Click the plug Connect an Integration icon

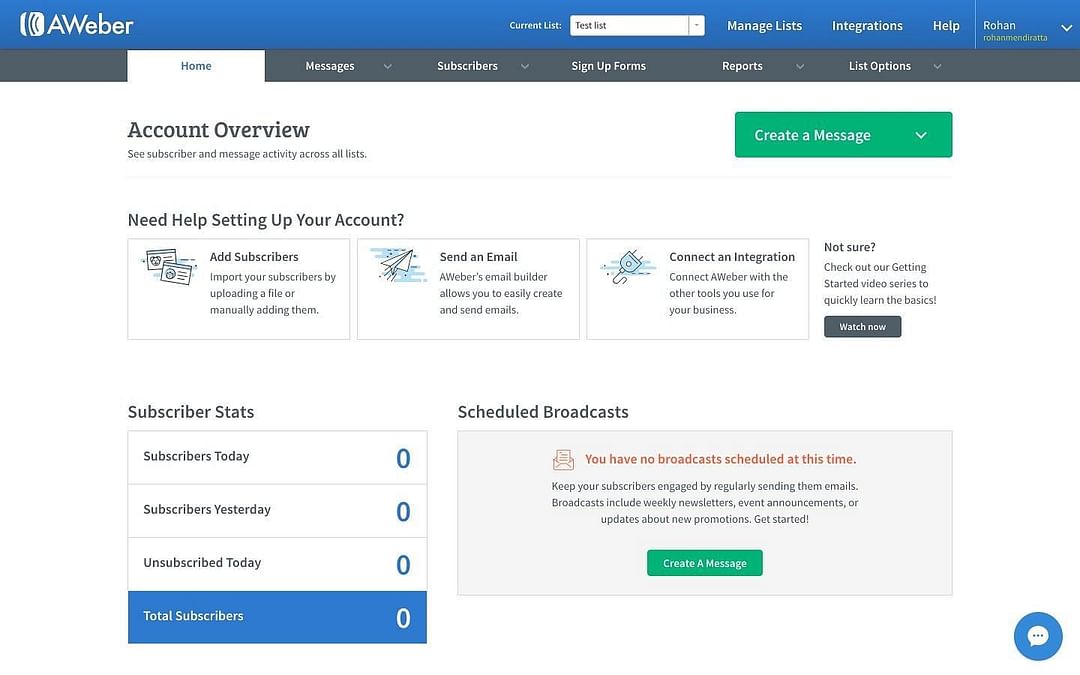(x=627, y=267)
